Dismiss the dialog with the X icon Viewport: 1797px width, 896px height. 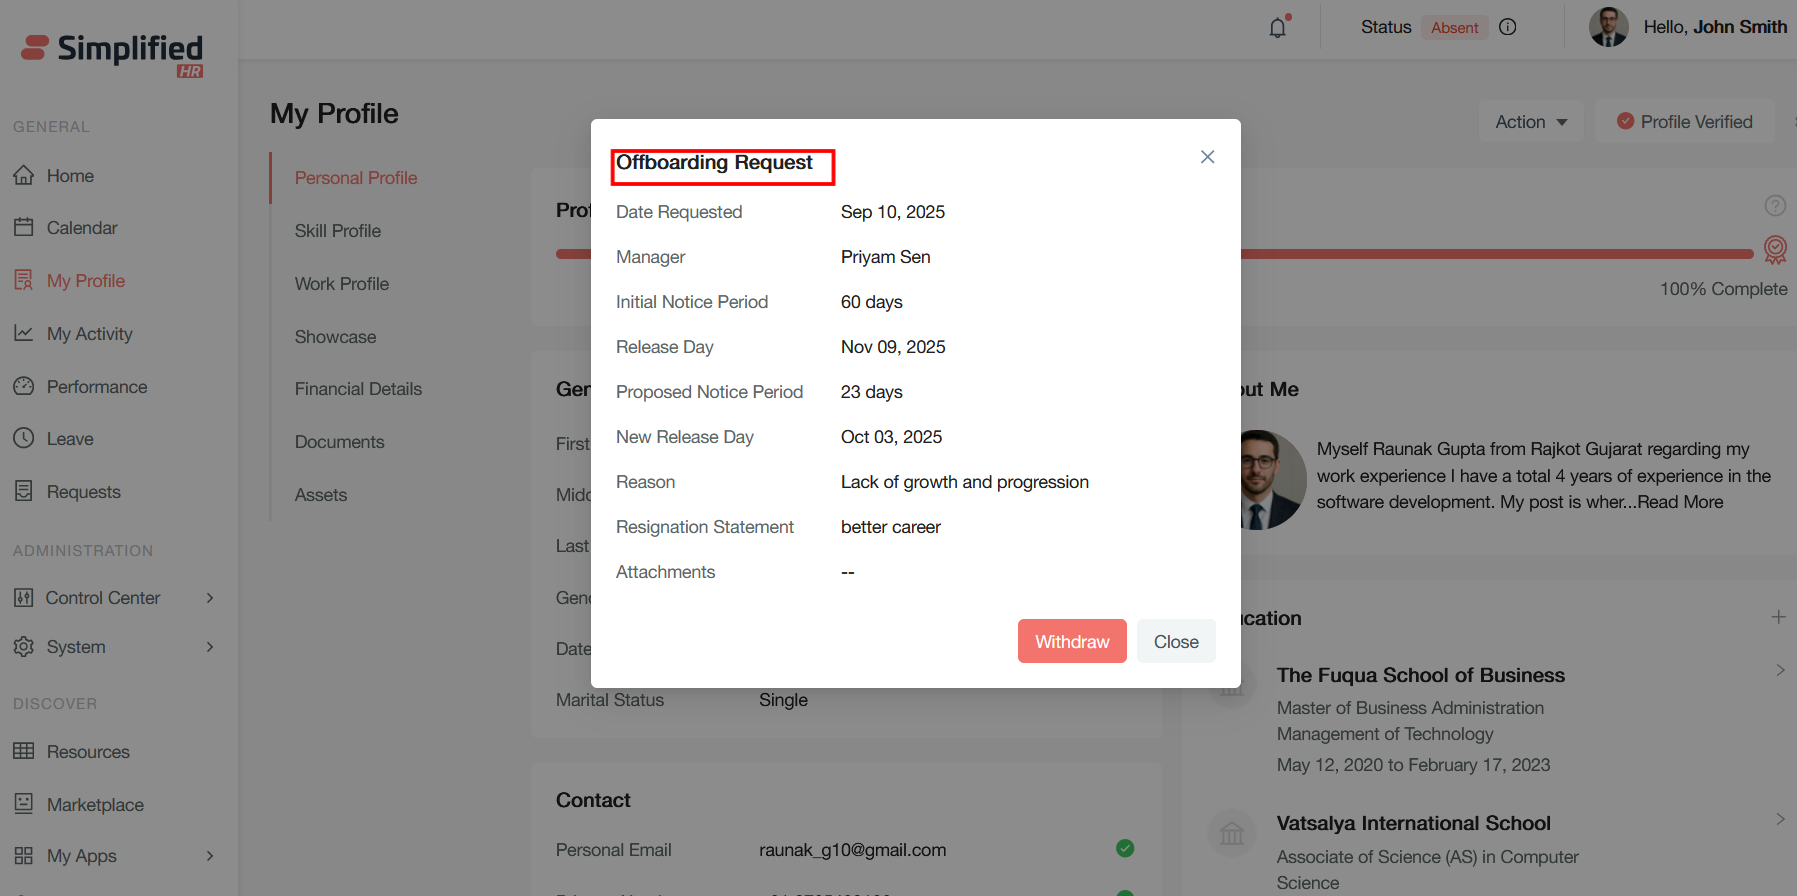pos(1208,157)
